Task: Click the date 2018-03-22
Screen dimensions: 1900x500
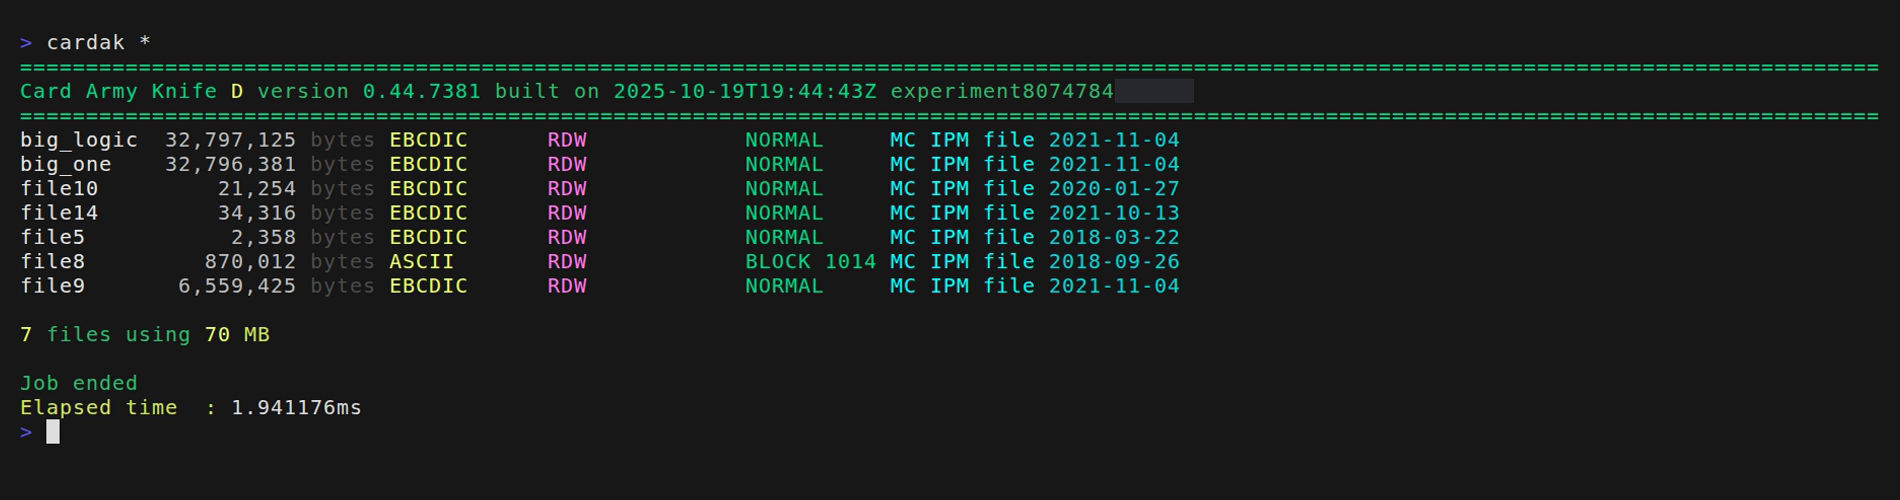Action: pyautogui.click(x=1113, y=237)
